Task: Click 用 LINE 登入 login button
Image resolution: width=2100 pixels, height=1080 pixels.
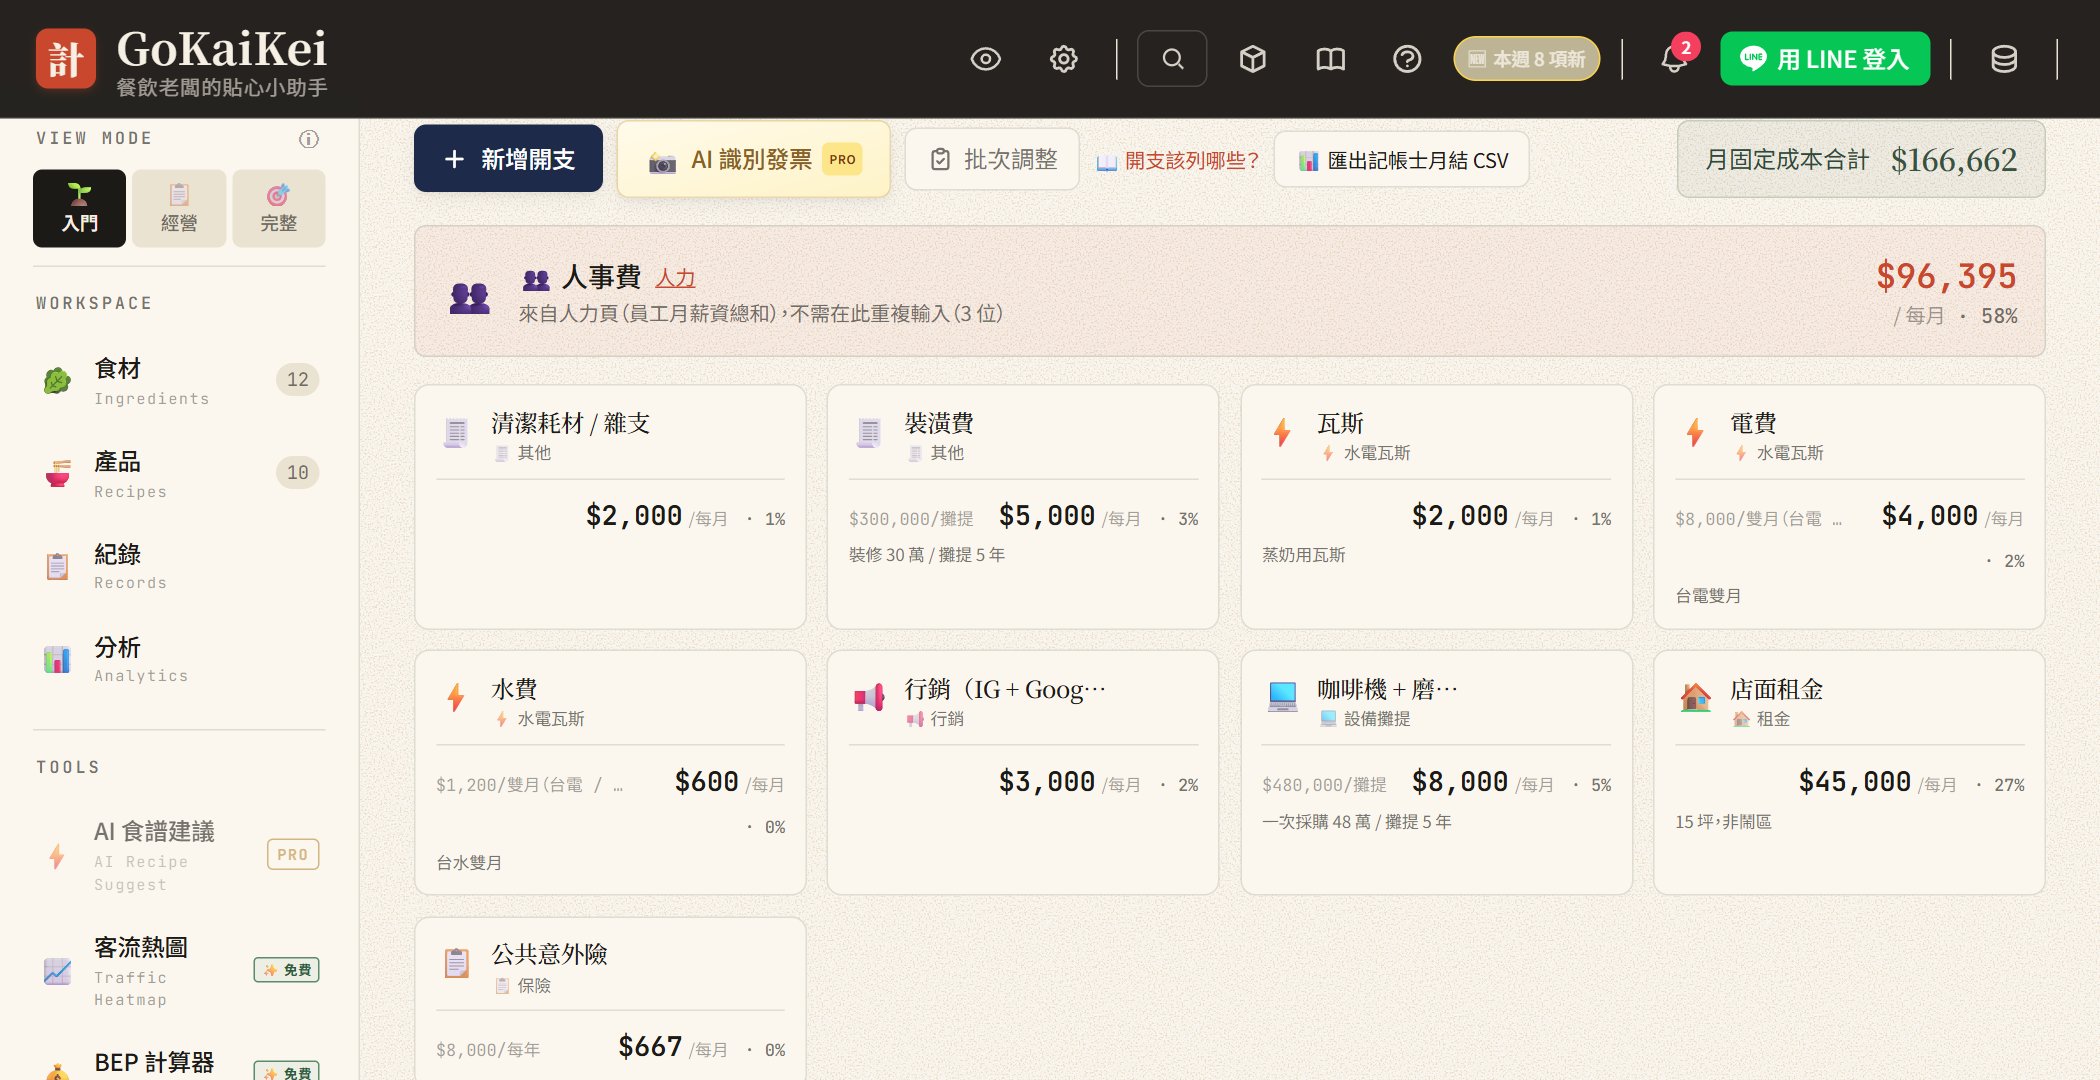Action: tap(1825, 59)
